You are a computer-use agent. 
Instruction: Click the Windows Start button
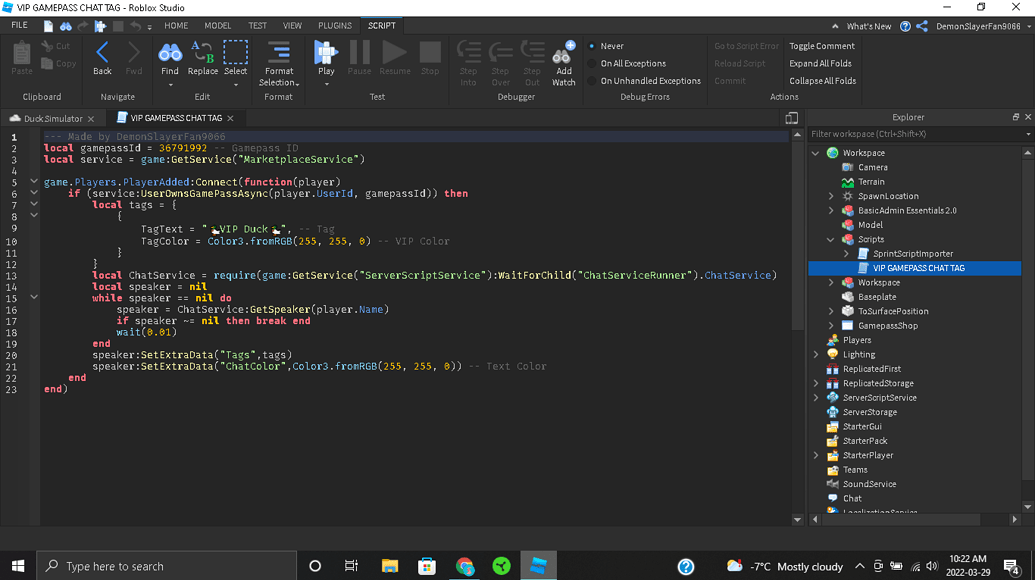point(18,566)
